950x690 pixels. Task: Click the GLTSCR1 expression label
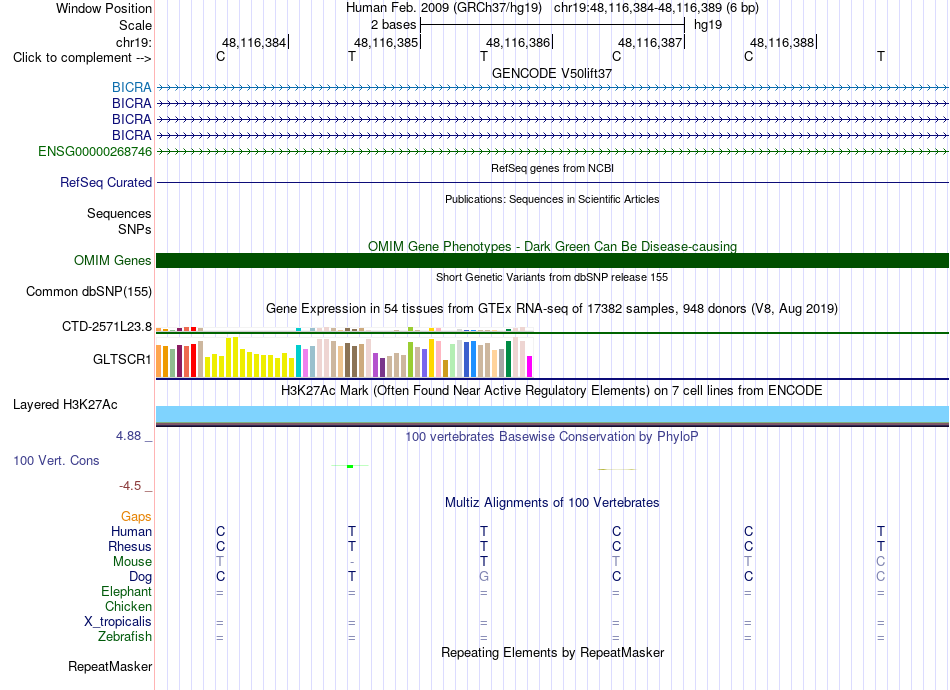pyautogui.click(x=122, y=359)
